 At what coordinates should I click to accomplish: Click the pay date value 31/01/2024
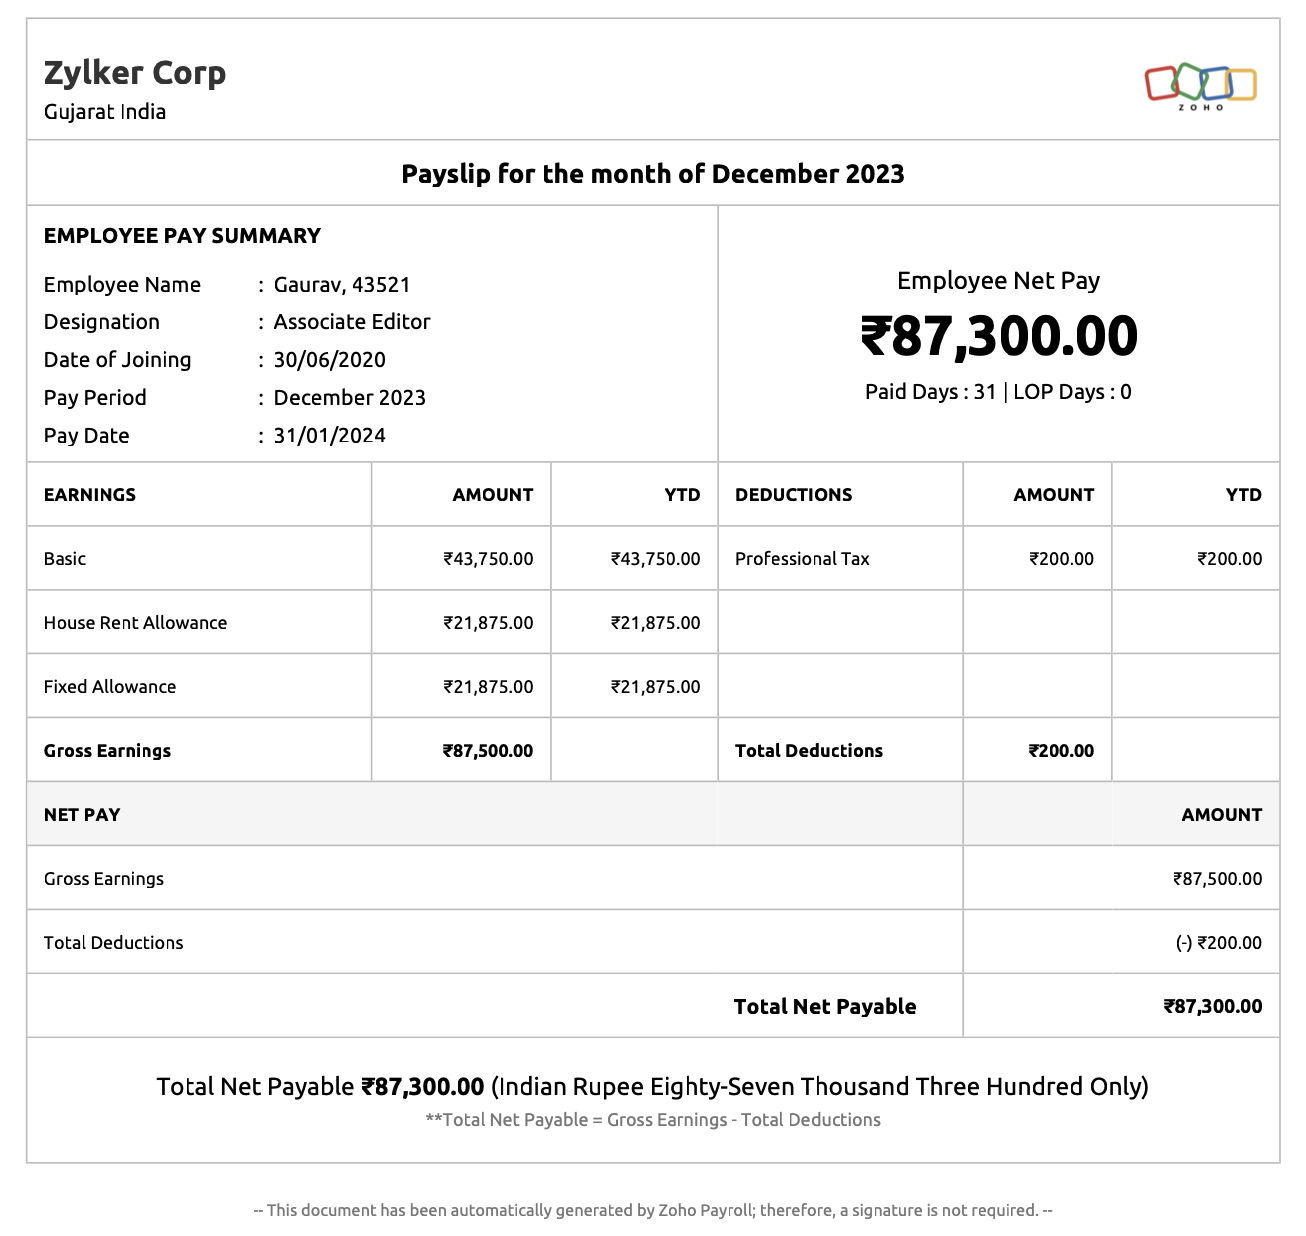(x=329, y=436)
